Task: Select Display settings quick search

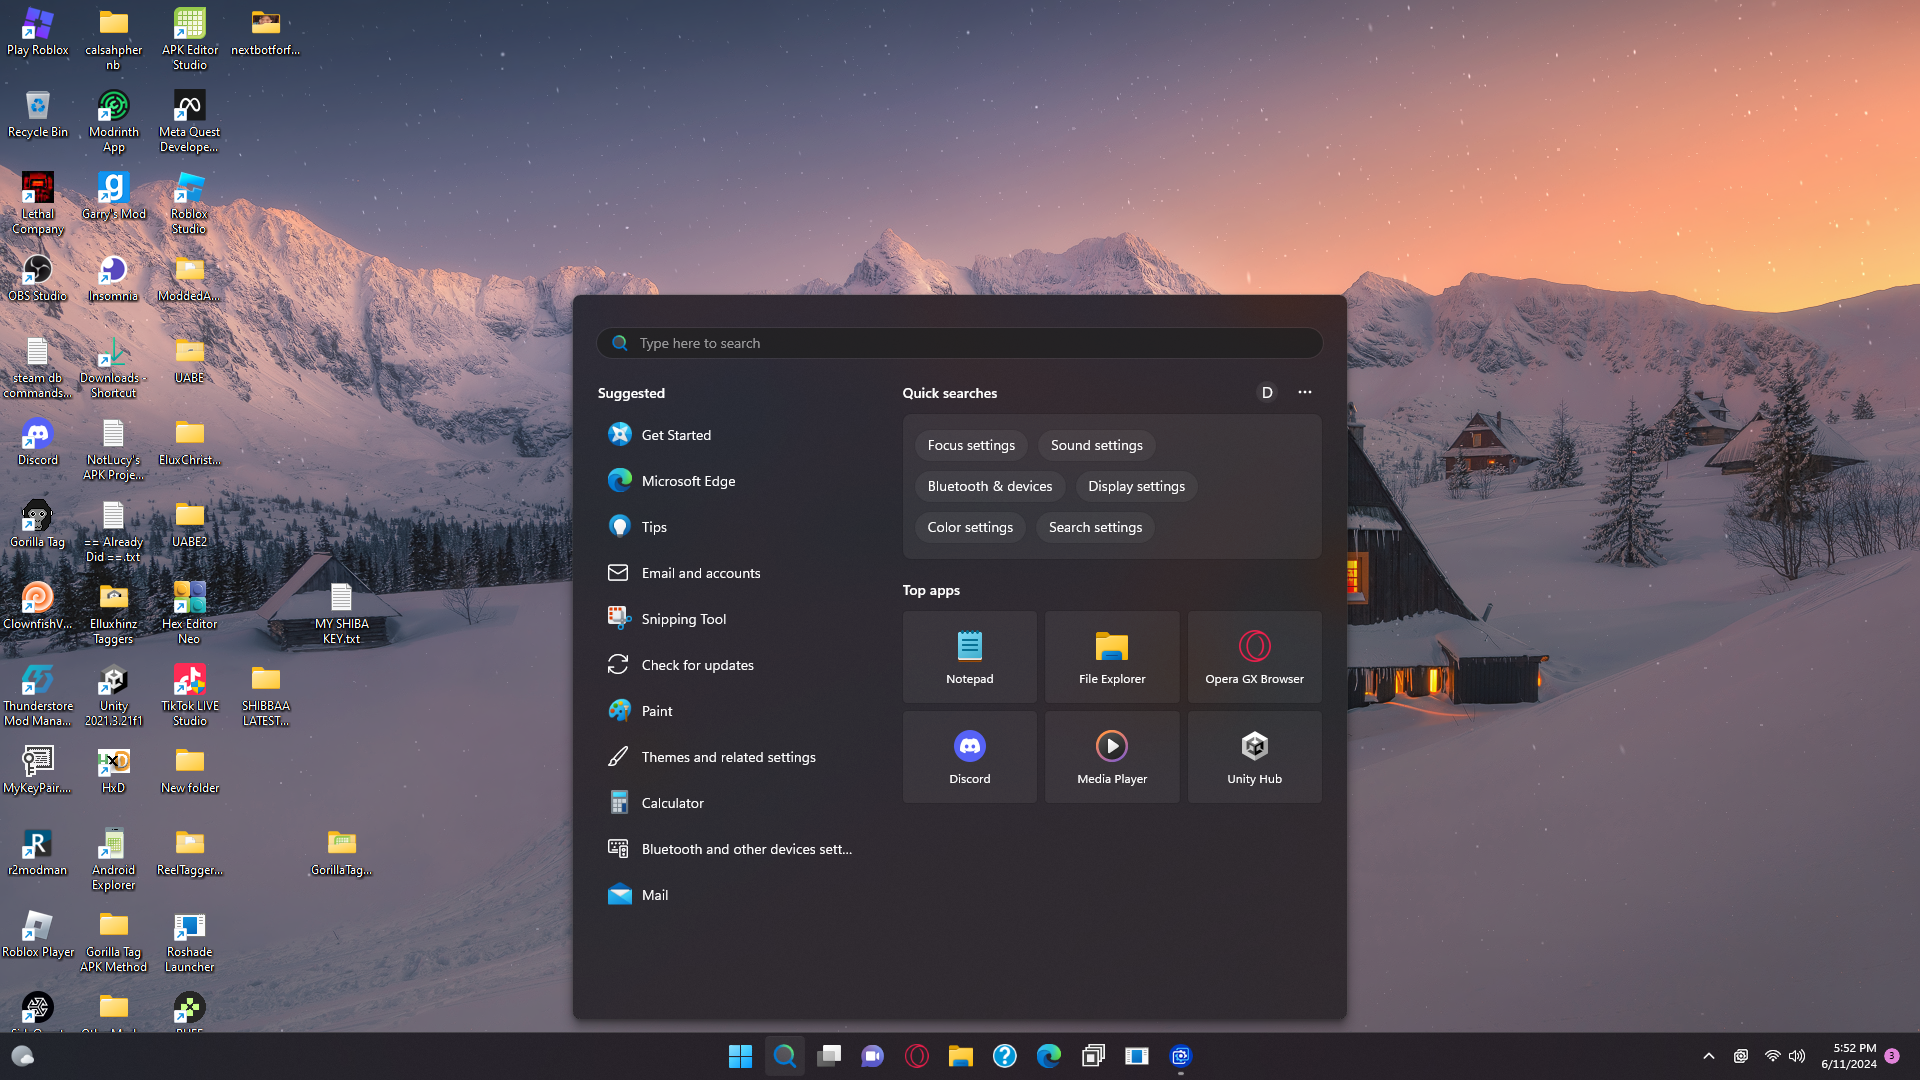Action: pos(1136,486)
